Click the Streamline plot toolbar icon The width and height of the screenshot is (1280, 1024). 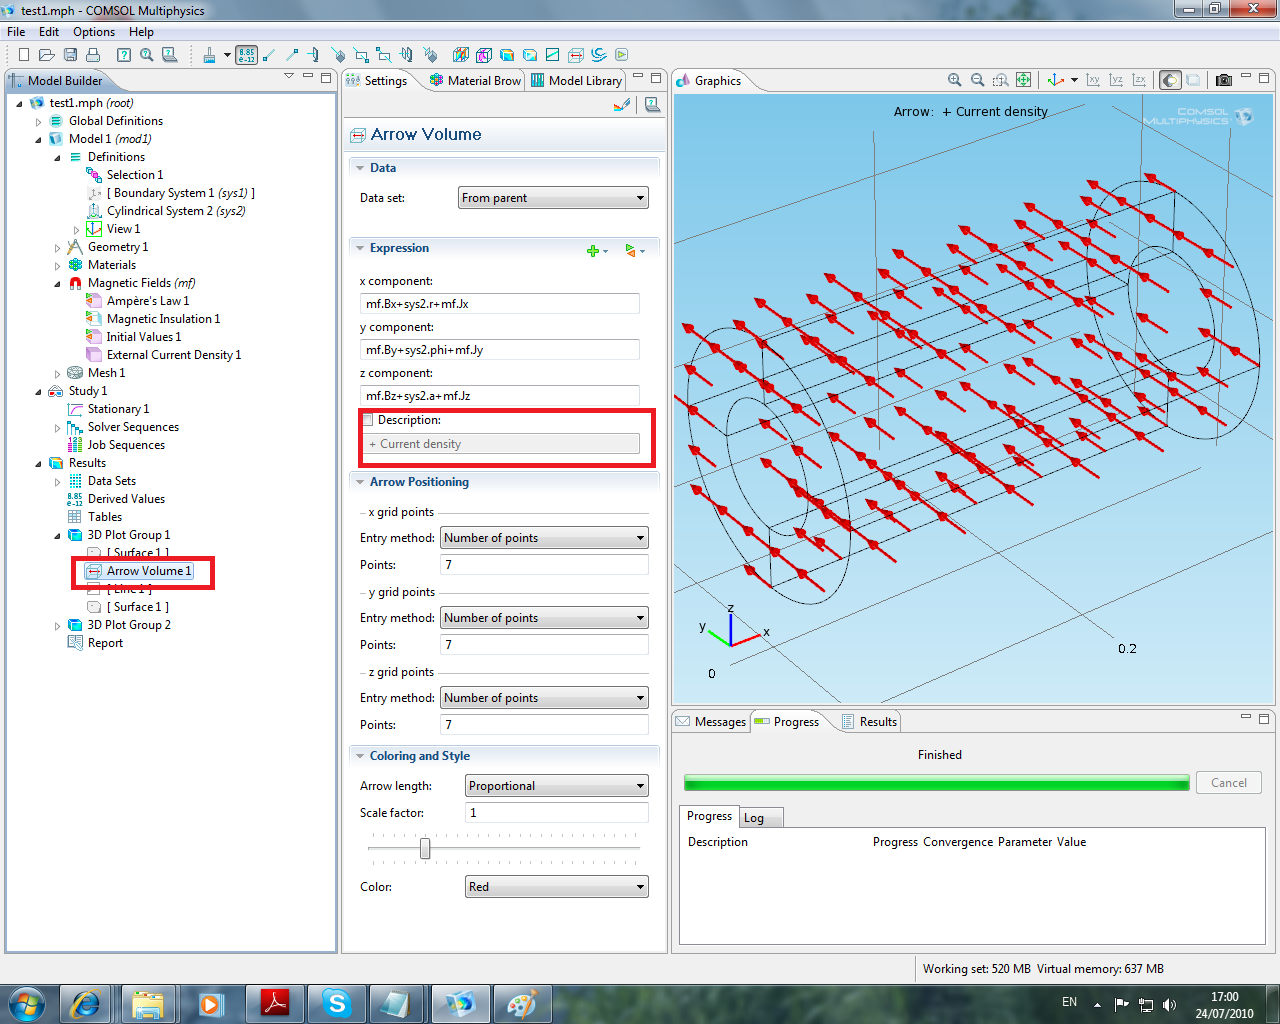point(599,55)
